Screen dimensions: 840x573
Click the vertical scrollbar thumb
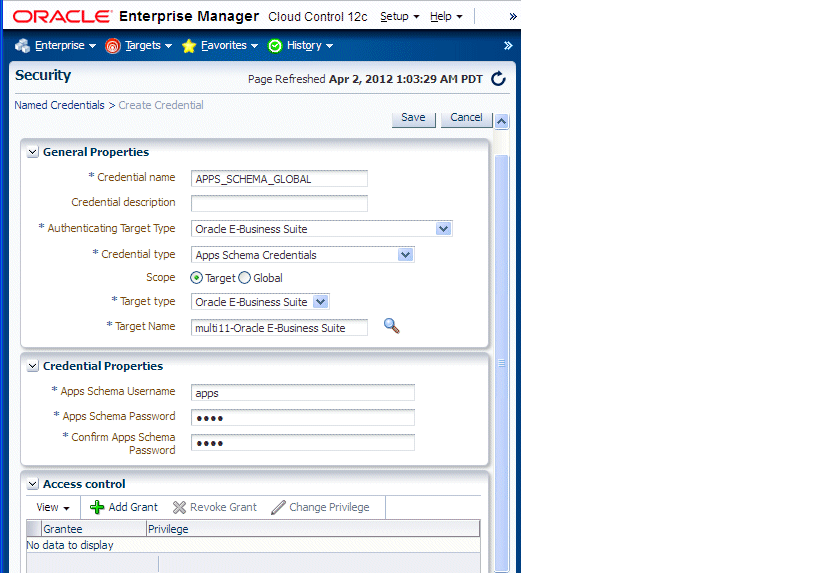pyautogui.click(x=502, y=363)
